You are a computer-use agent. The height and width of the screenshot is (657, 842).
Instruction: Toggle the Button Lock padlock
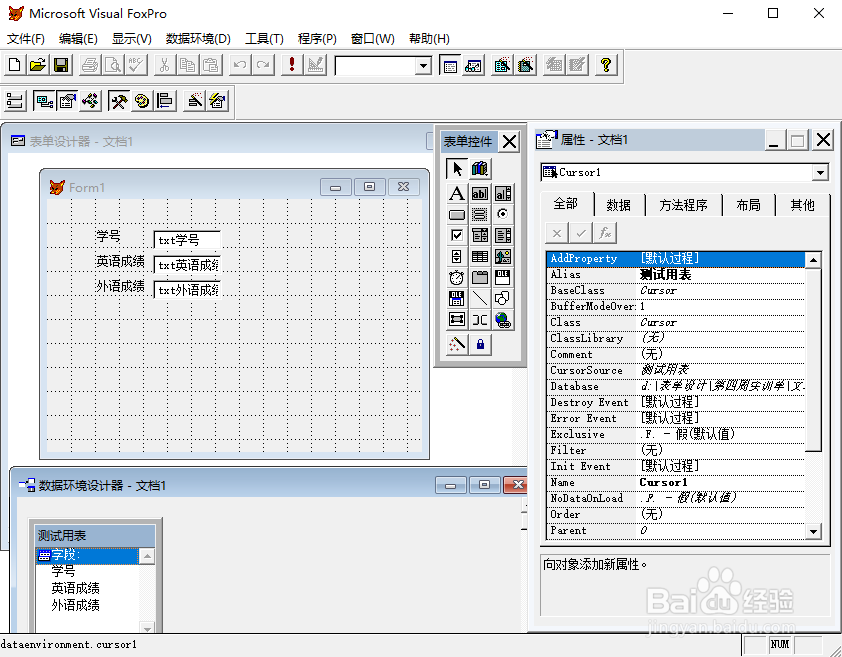click(x=480, y=344)
